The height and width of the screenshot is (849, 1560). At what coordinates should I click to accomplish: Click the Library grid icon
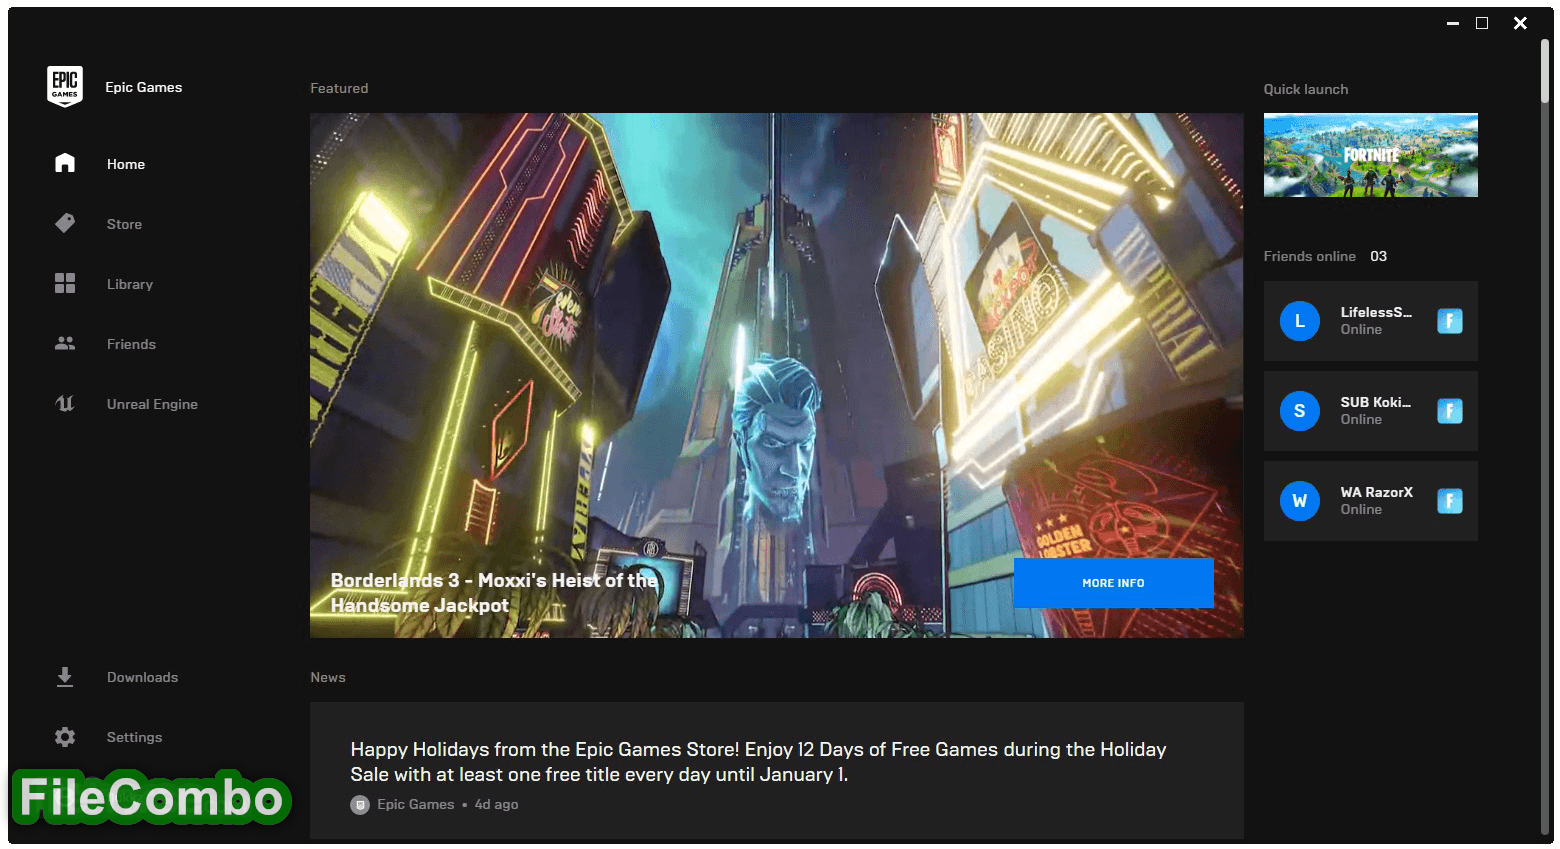click(x=65, y=283)
